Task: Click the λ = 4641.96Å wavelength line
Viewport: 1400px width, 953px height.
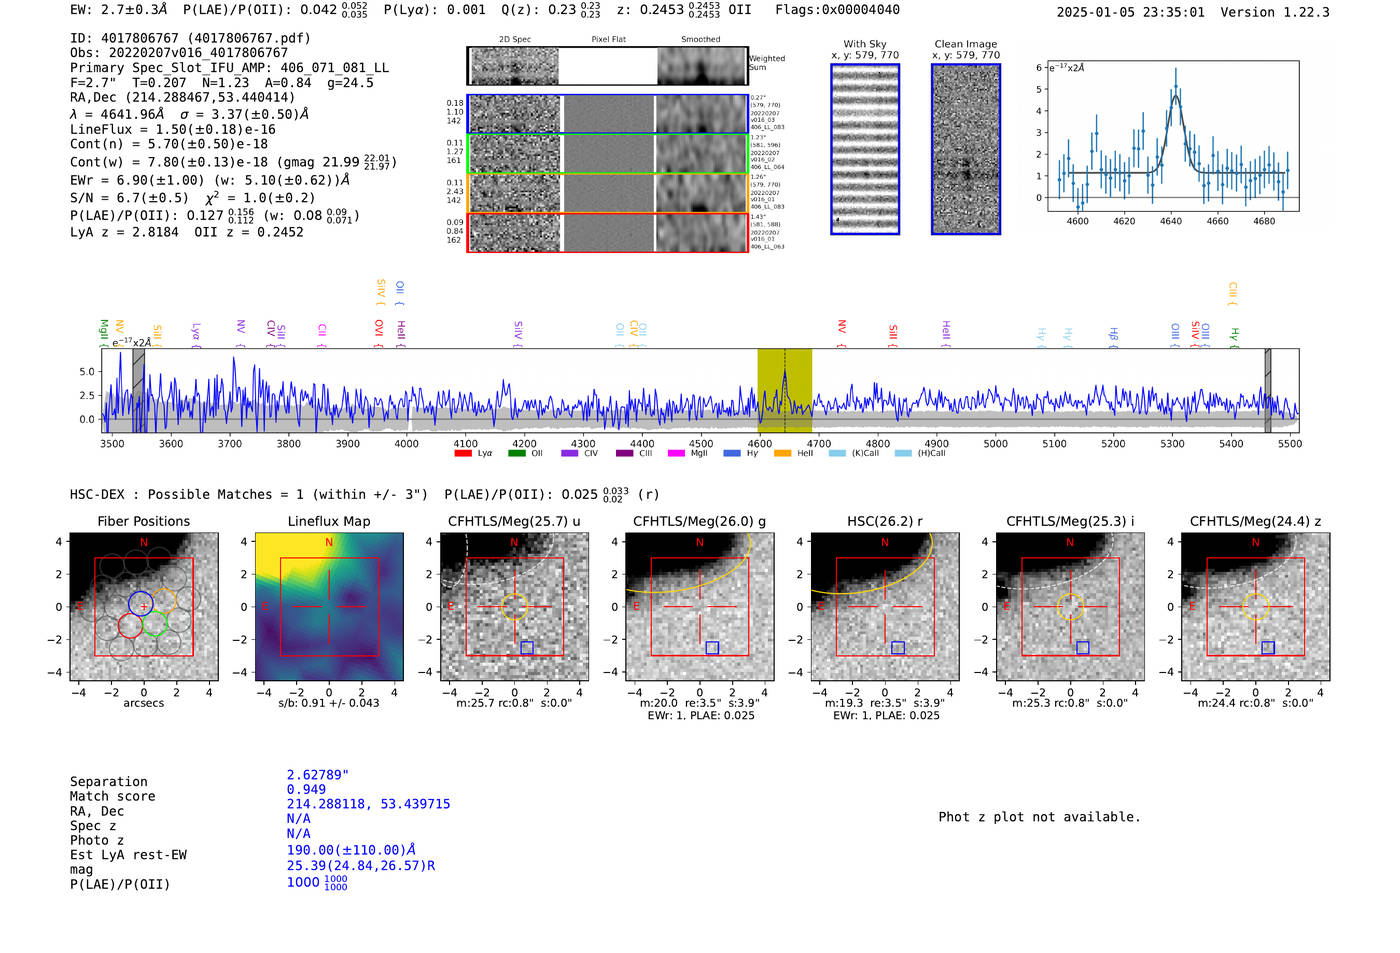Action: coord(190,114)
